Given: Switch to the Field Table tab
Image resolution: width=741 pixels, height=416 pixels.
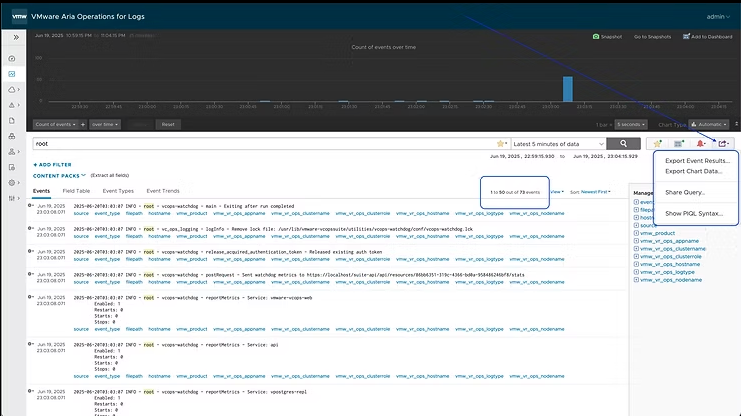Looking at the screenshot, I should [x=76, y=191].
